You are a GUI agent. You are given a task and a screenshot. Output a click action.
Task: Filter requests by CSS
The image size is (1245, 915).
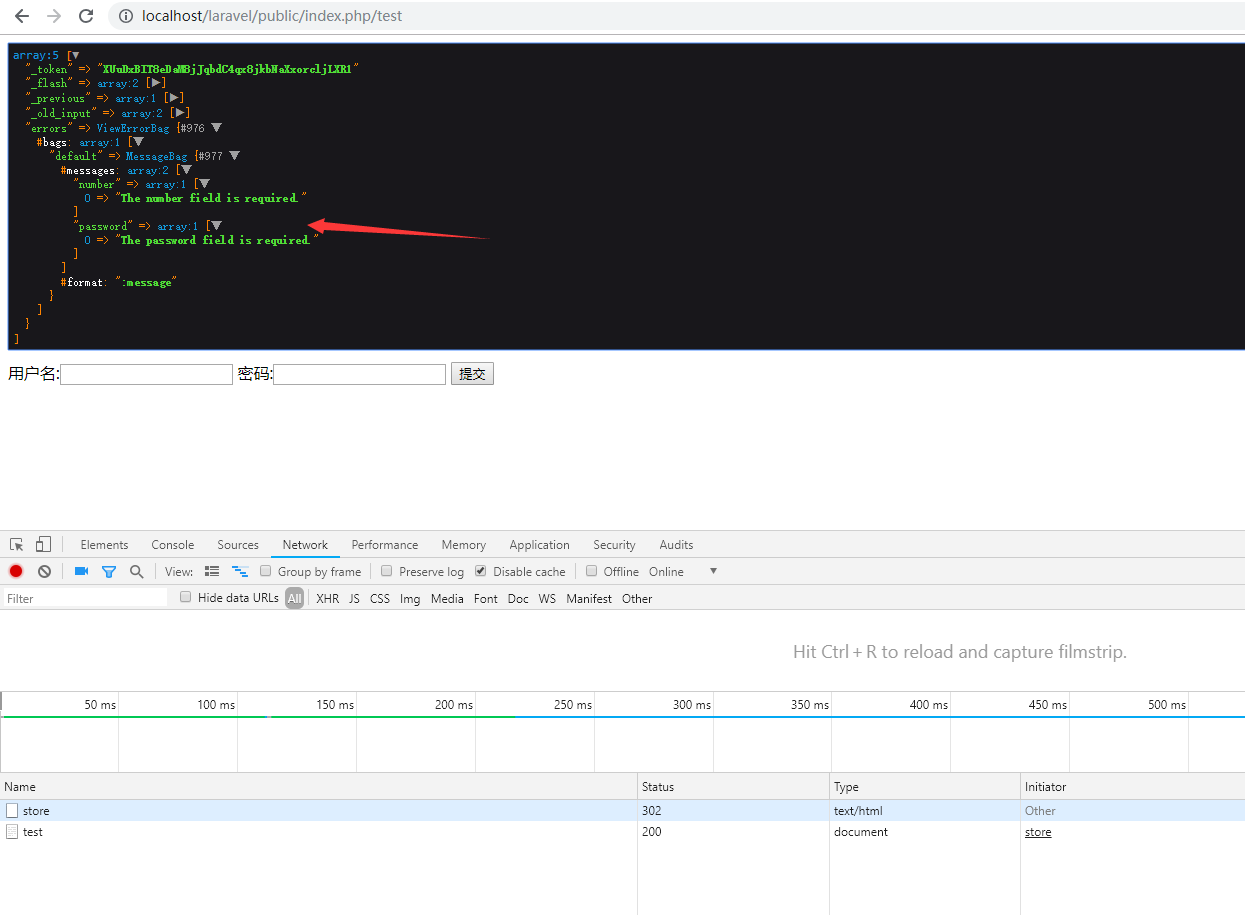[x=380, y=599]
